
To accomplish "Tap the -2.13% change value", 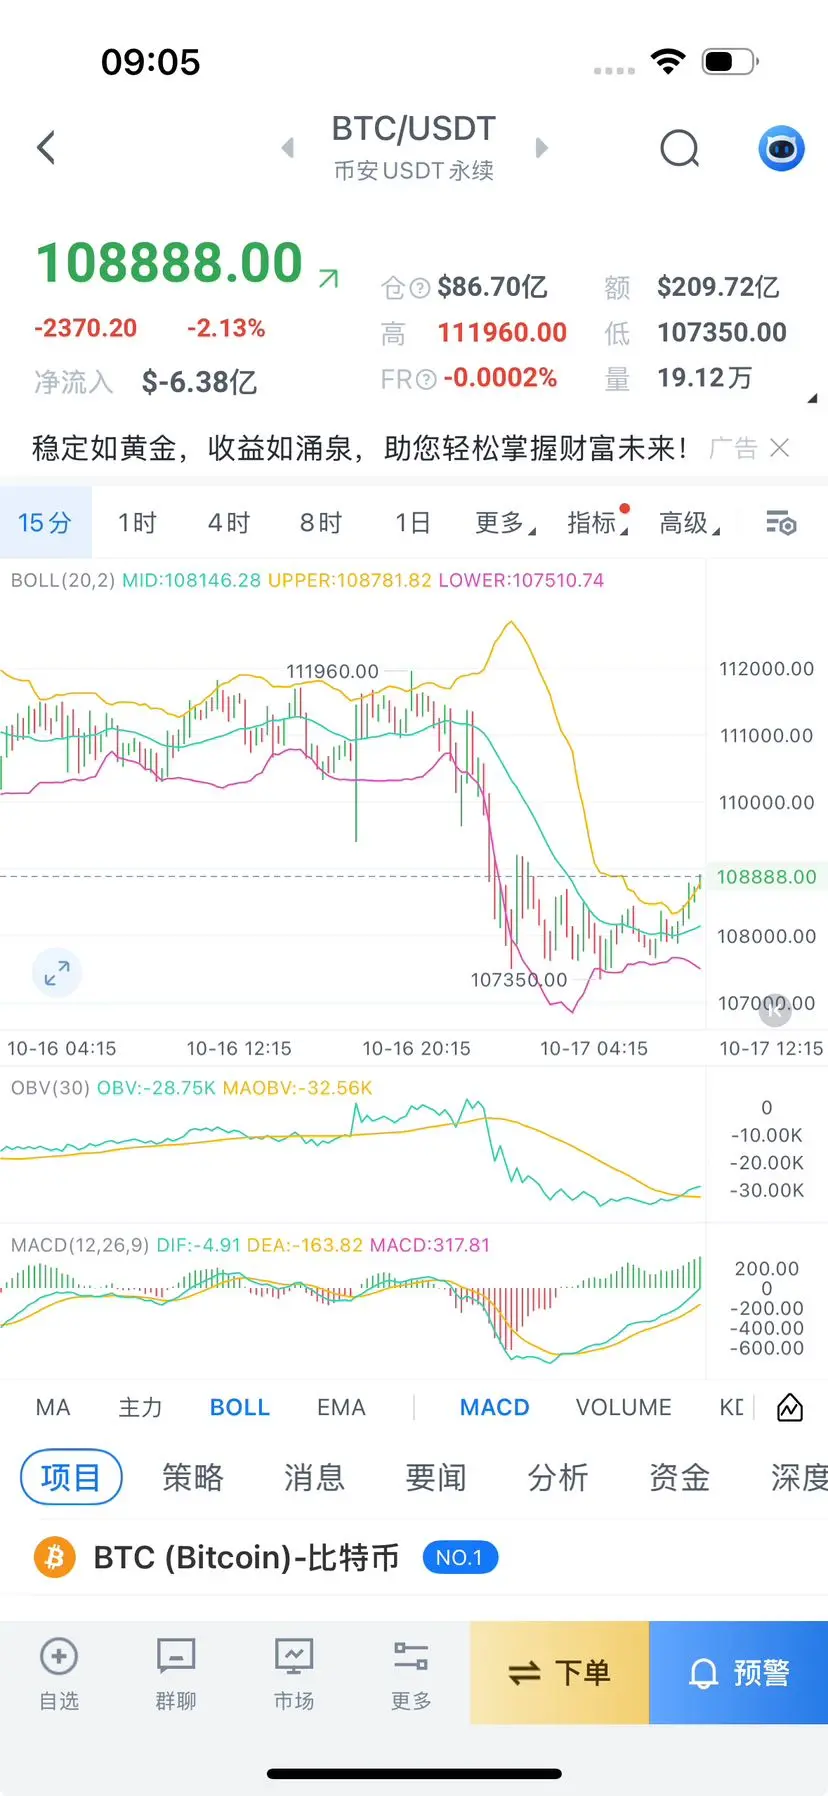I will tap(226, 328).
